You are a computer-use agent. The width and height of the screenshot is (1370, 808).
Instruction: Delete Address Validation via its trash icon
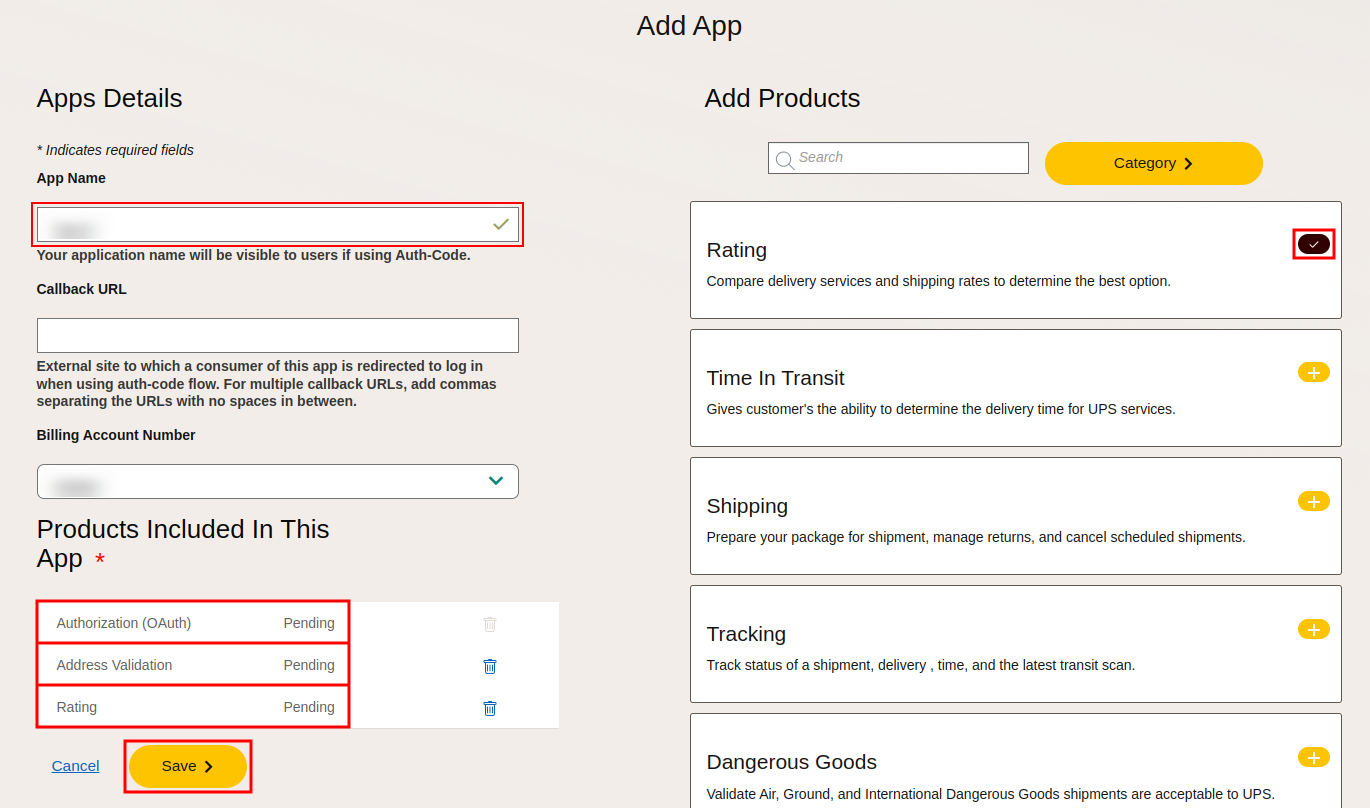coord(489,665)
